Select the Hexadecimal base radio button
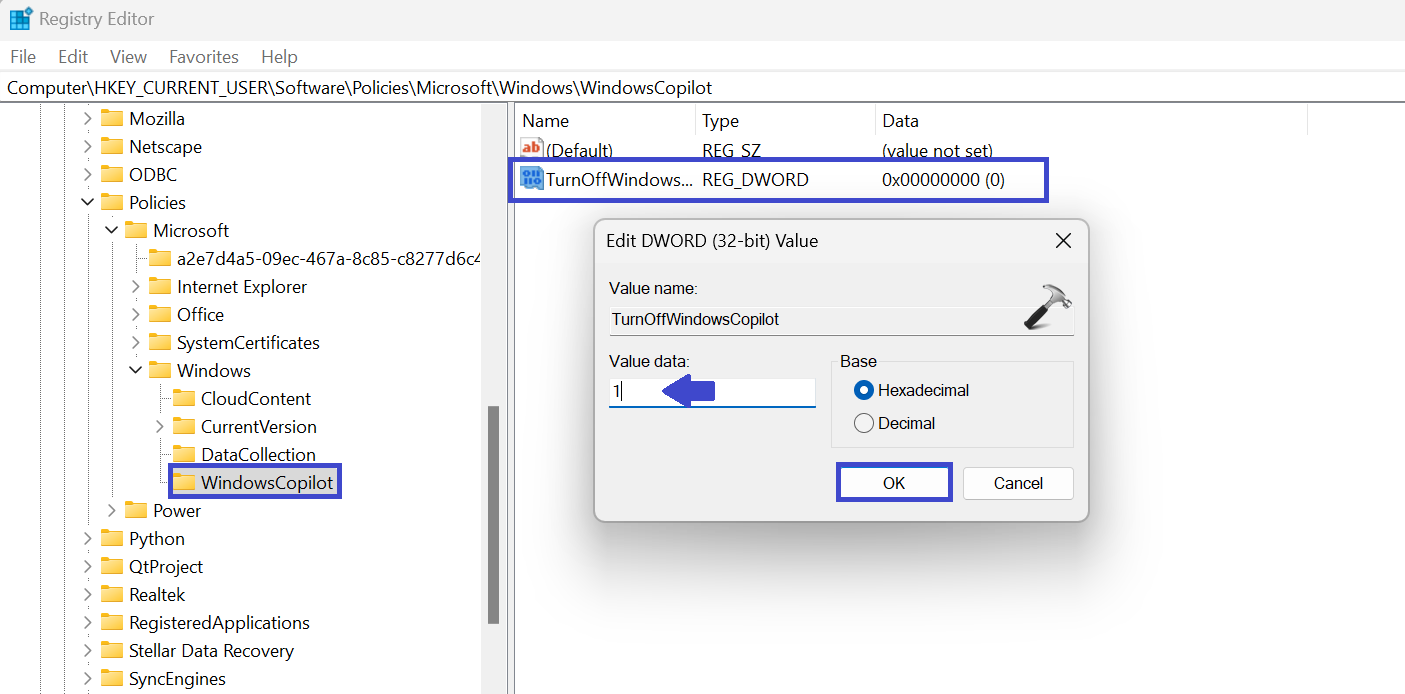 coord(864,390)
